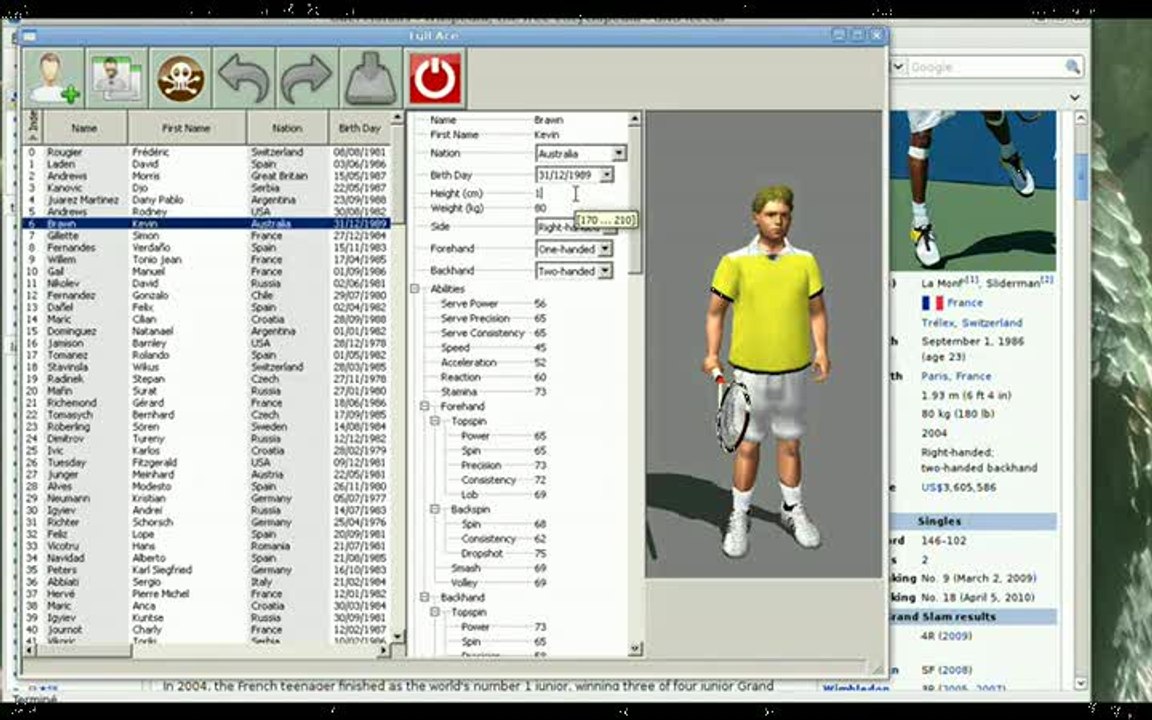The image size is (1152, 720).
Task: Collapse Topspin node under Forehand
Action: [435, 421]
